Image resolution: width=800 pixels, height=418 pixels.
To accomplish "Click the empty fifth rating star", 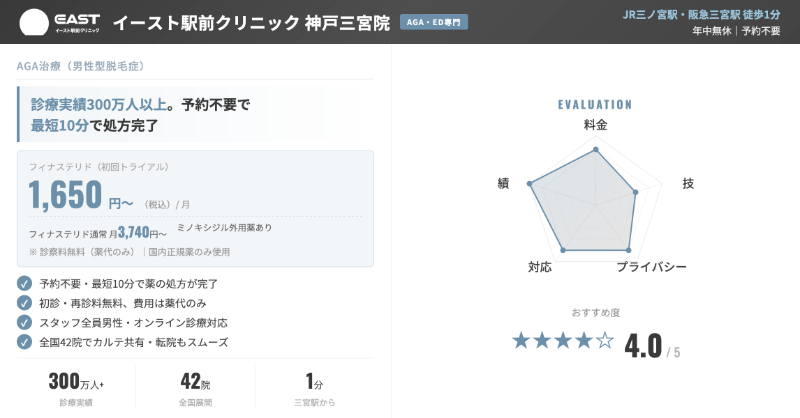I will [605, 341].
